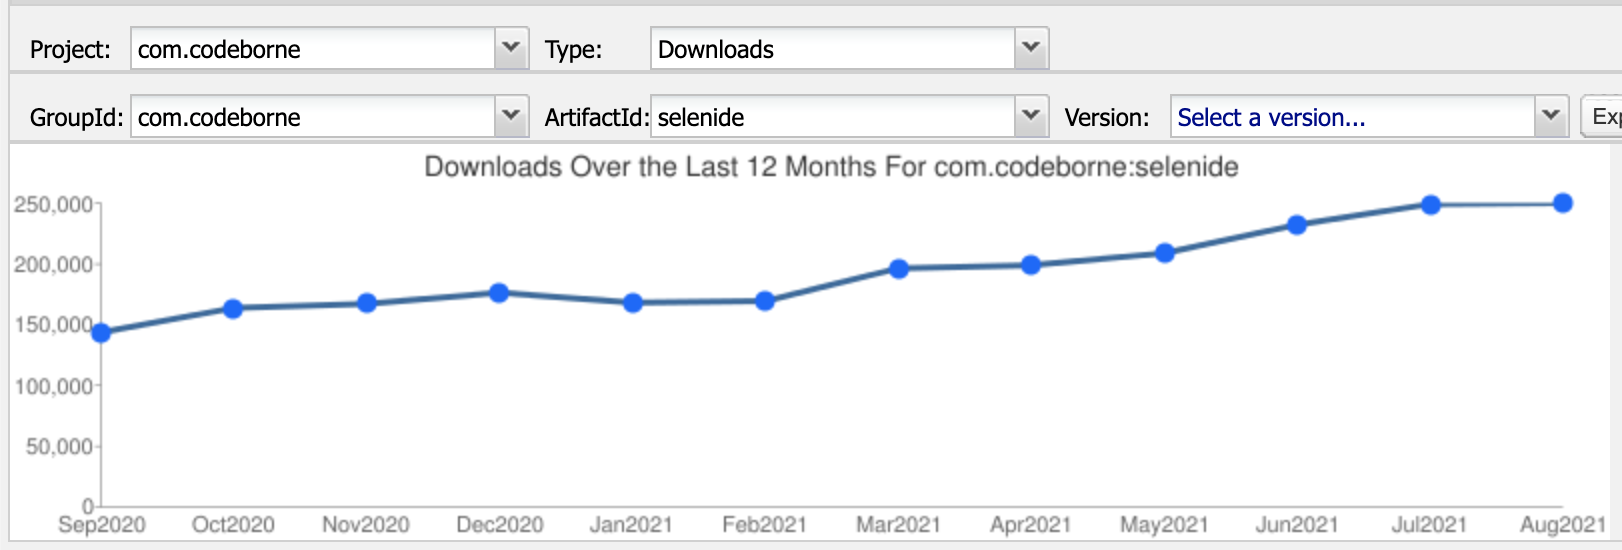The height and width of the screenshot is (550, 1622).
Task: Click the Jul2021 data point
Action: tap(1431, 205)
